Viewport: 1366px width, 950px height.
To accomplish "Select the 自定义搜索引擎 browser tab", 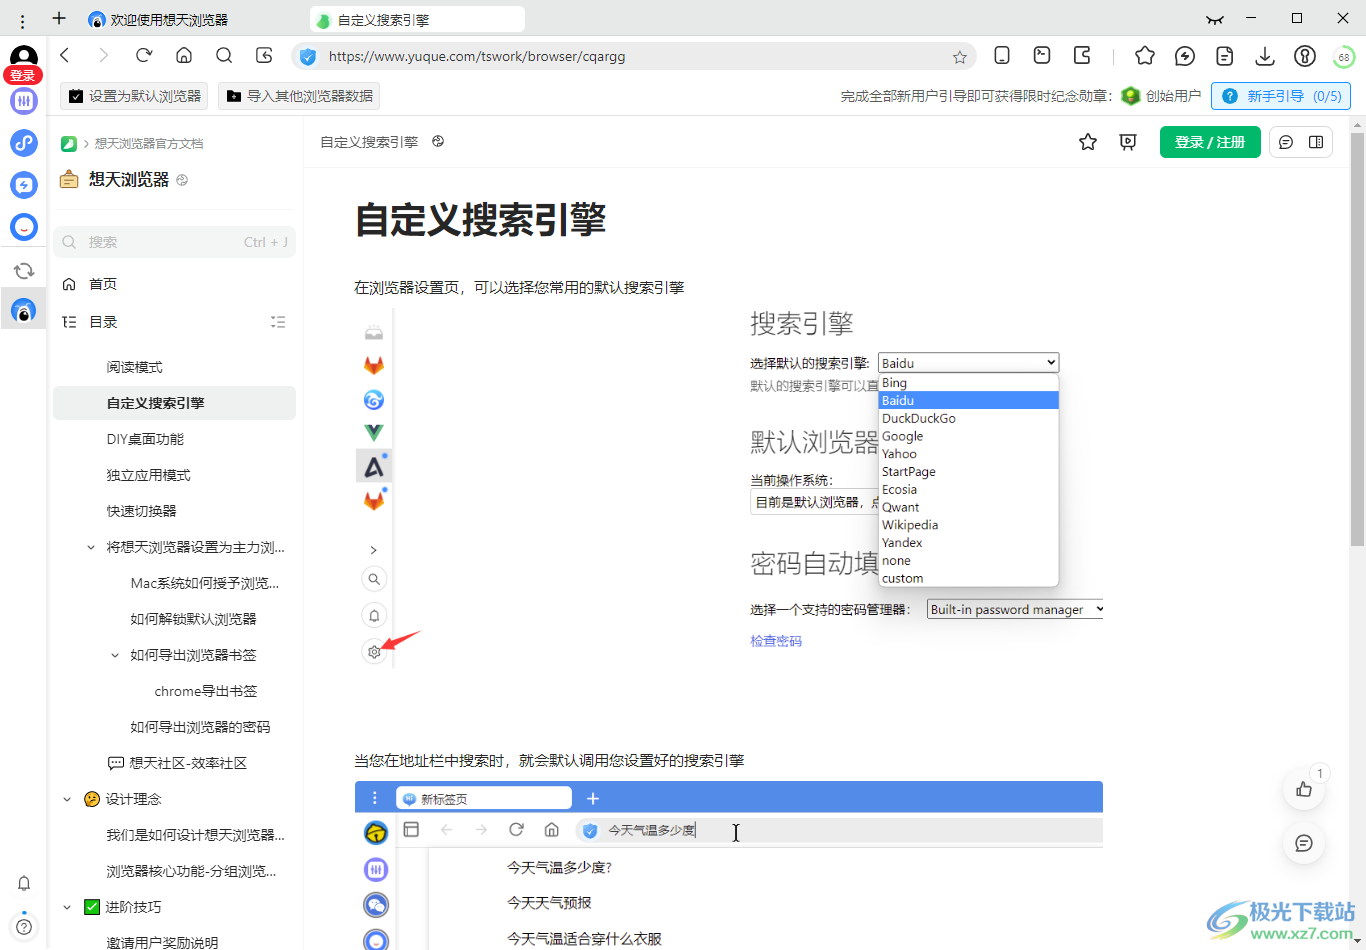I will coord(417,19).
